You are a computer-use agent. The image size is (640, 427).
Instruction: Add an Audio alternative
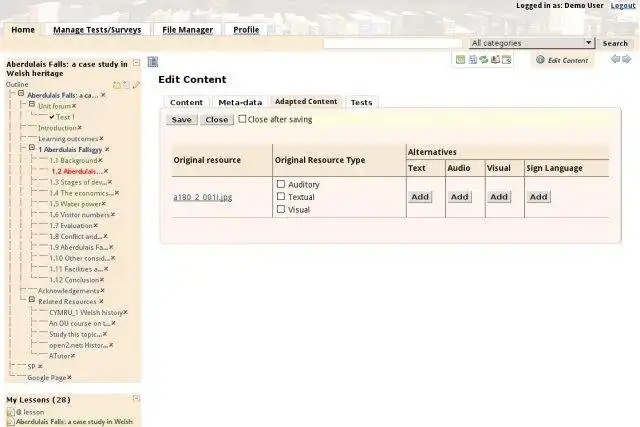point(459,197)
